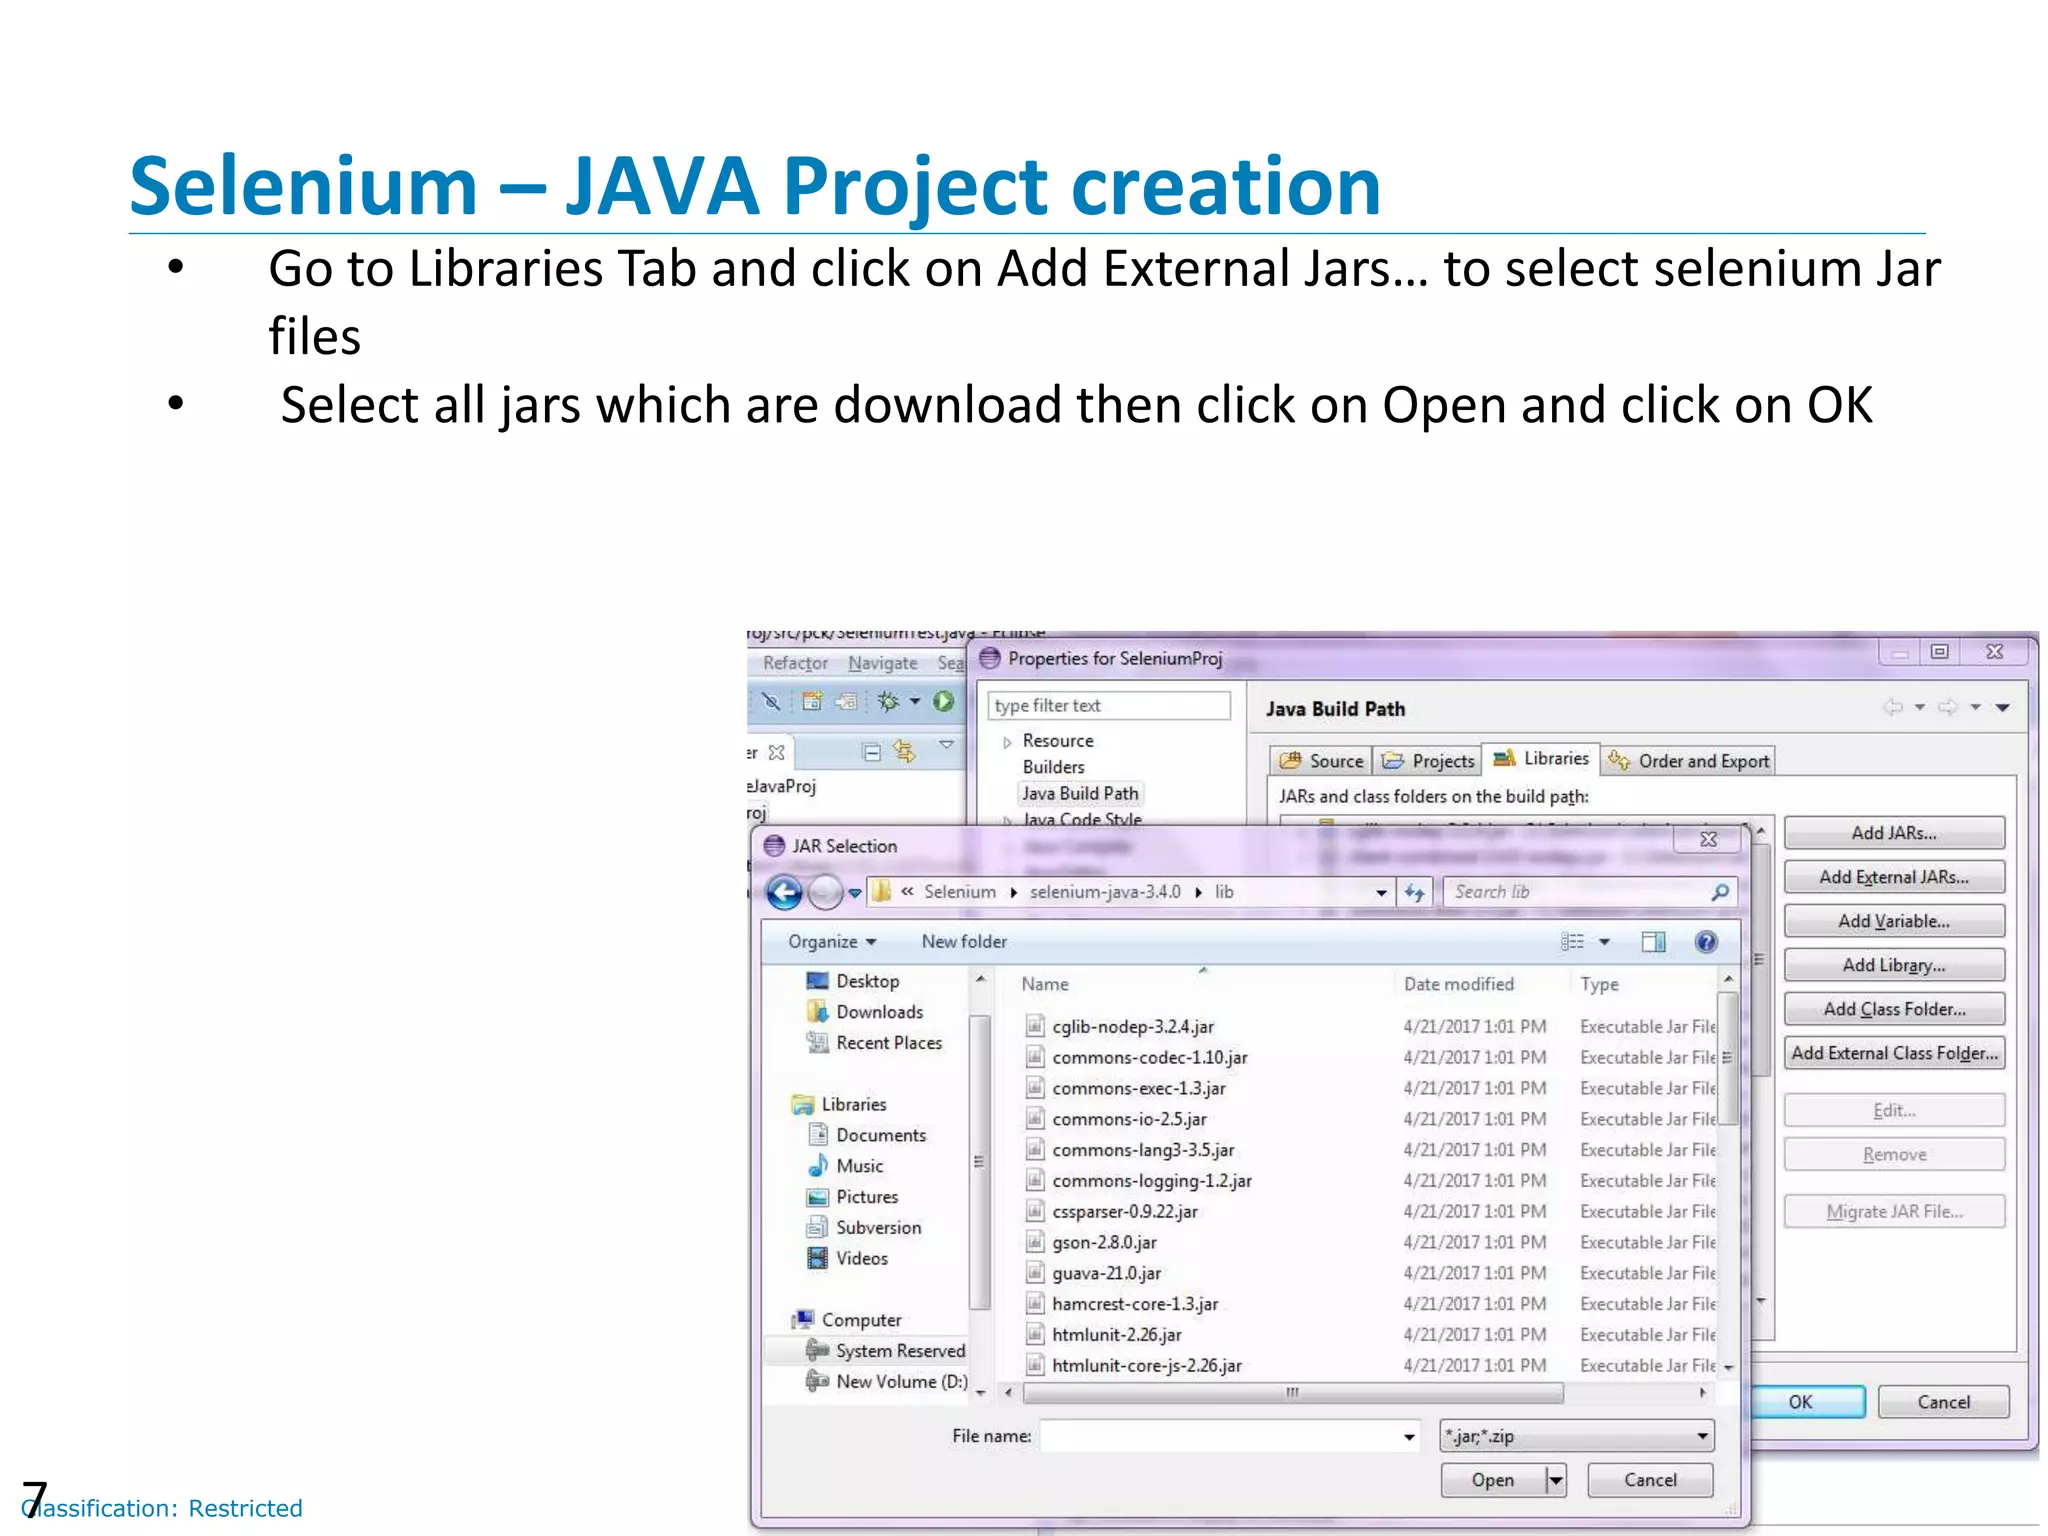
Task: Switch to the Order and Export tab
Action: (1688, 761)
